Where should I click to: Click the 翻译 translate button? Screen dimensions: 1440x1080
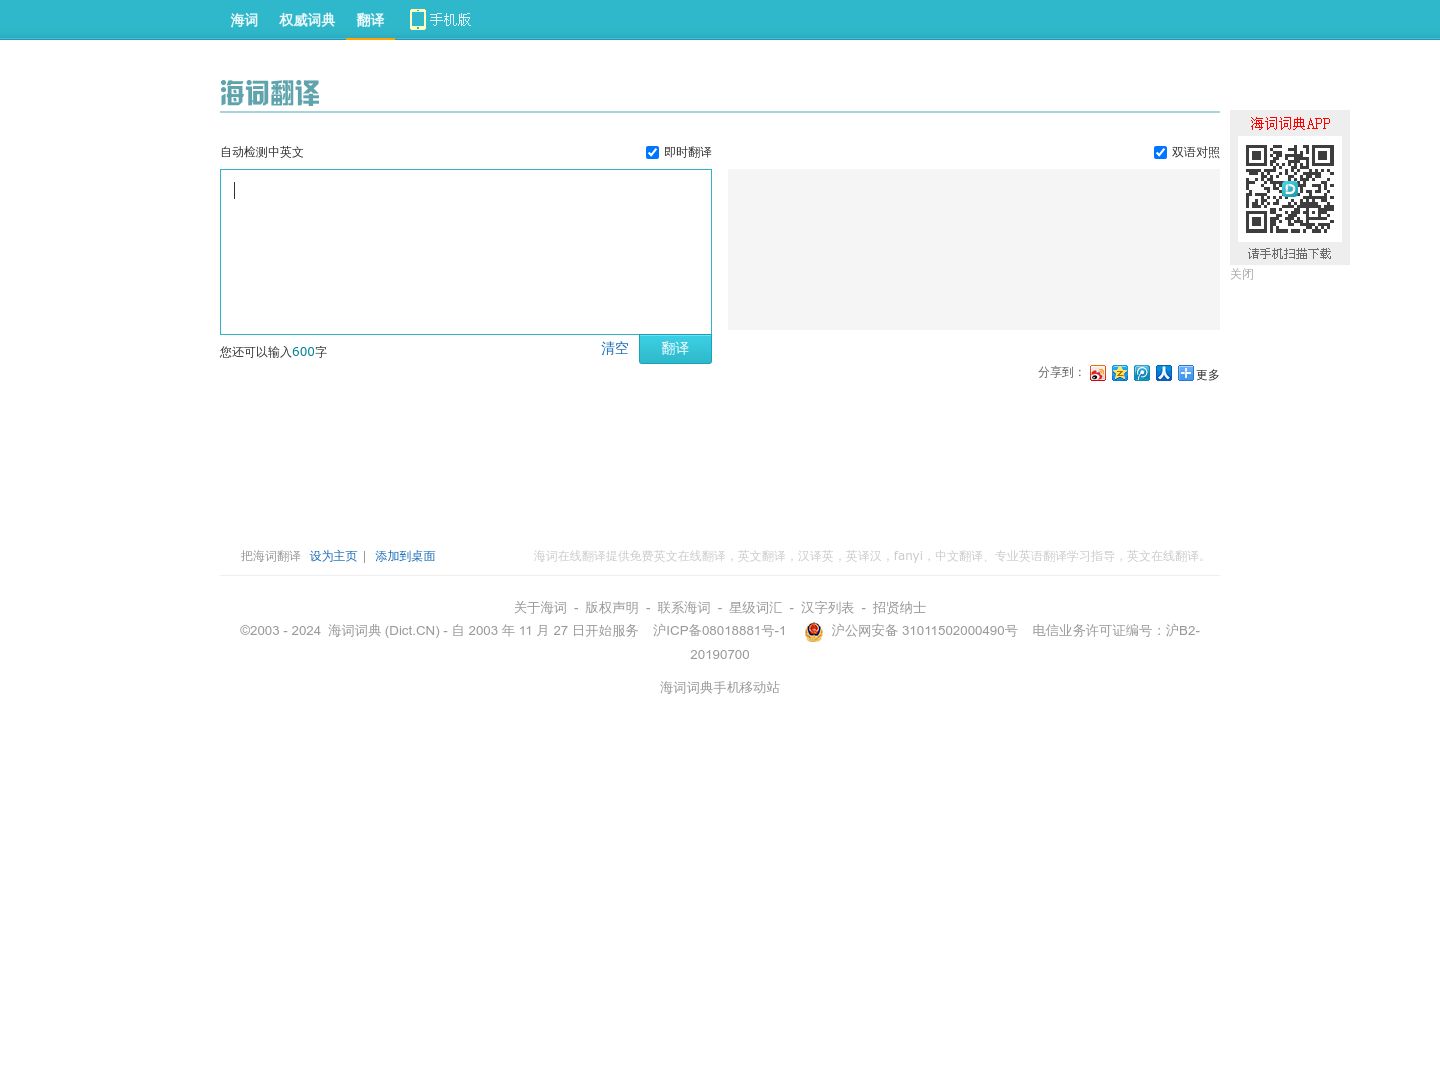(x=675, y=349)
